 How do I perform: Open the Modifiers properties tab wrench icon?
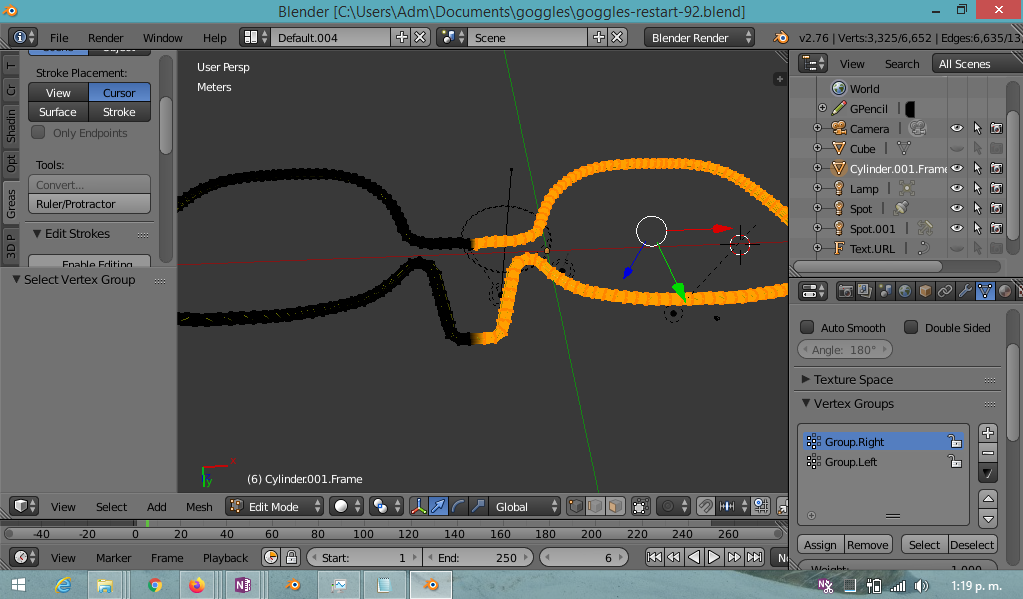point(965,291)
